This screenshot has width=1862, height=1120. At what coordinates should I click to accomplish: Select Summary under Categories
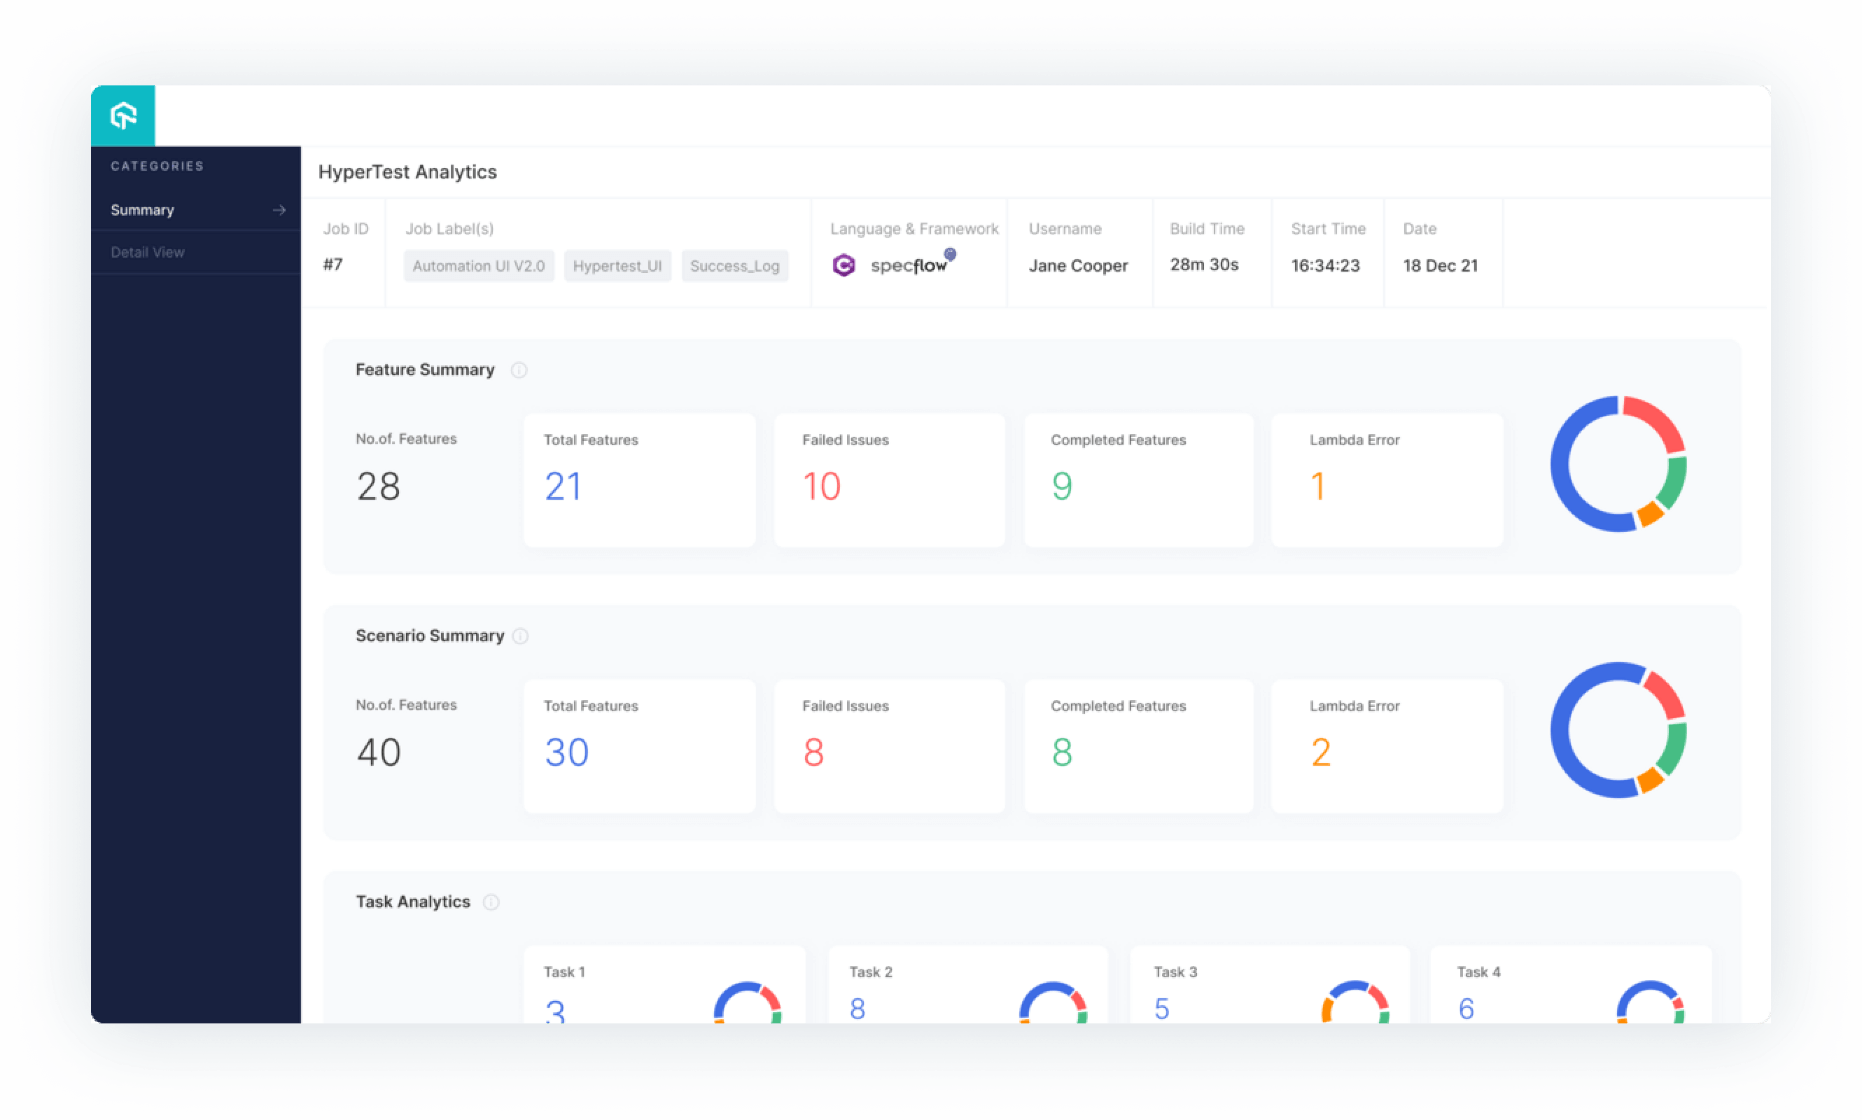pyautogui.click(x=141, y=210)
